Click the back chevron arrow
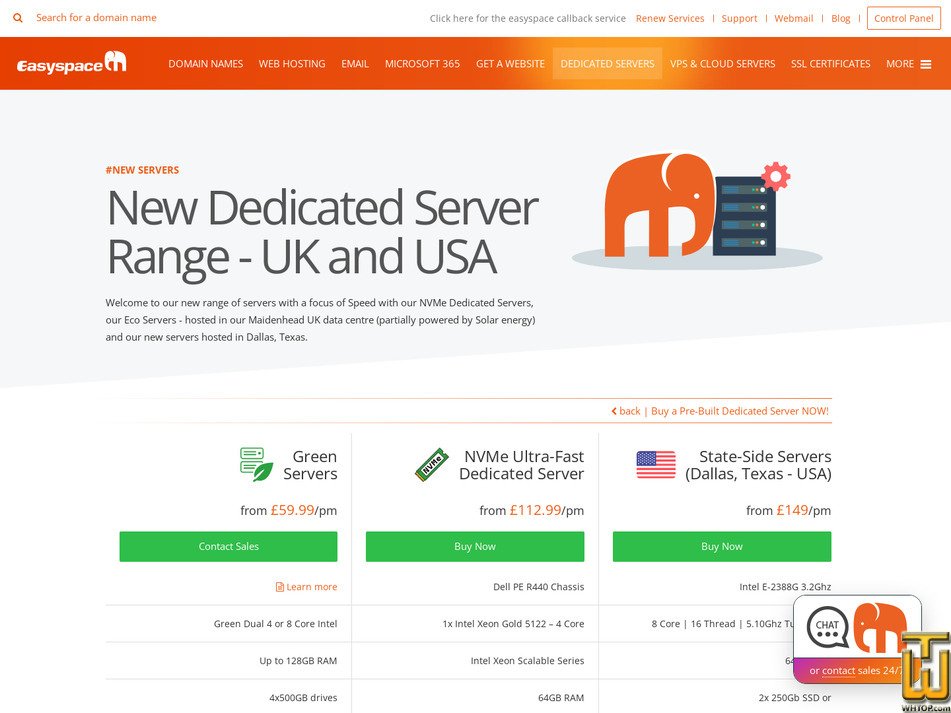 (x=614, y=411)
